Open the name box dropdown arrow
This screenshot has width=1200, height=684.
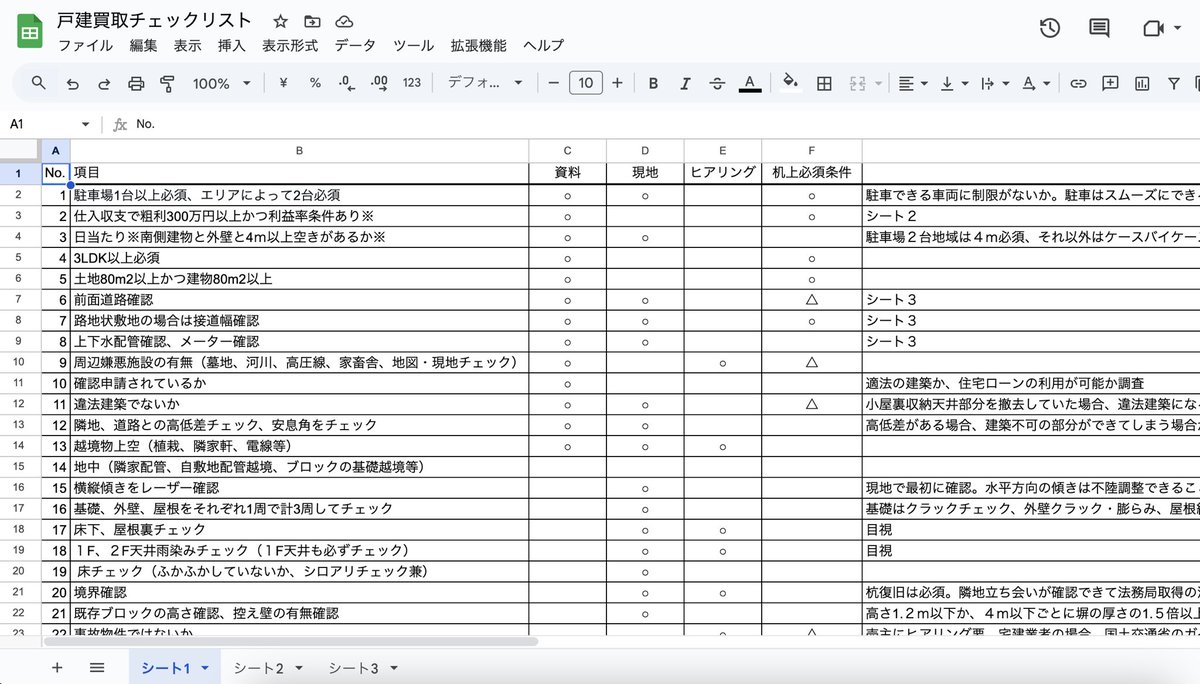tap(85, 124)
